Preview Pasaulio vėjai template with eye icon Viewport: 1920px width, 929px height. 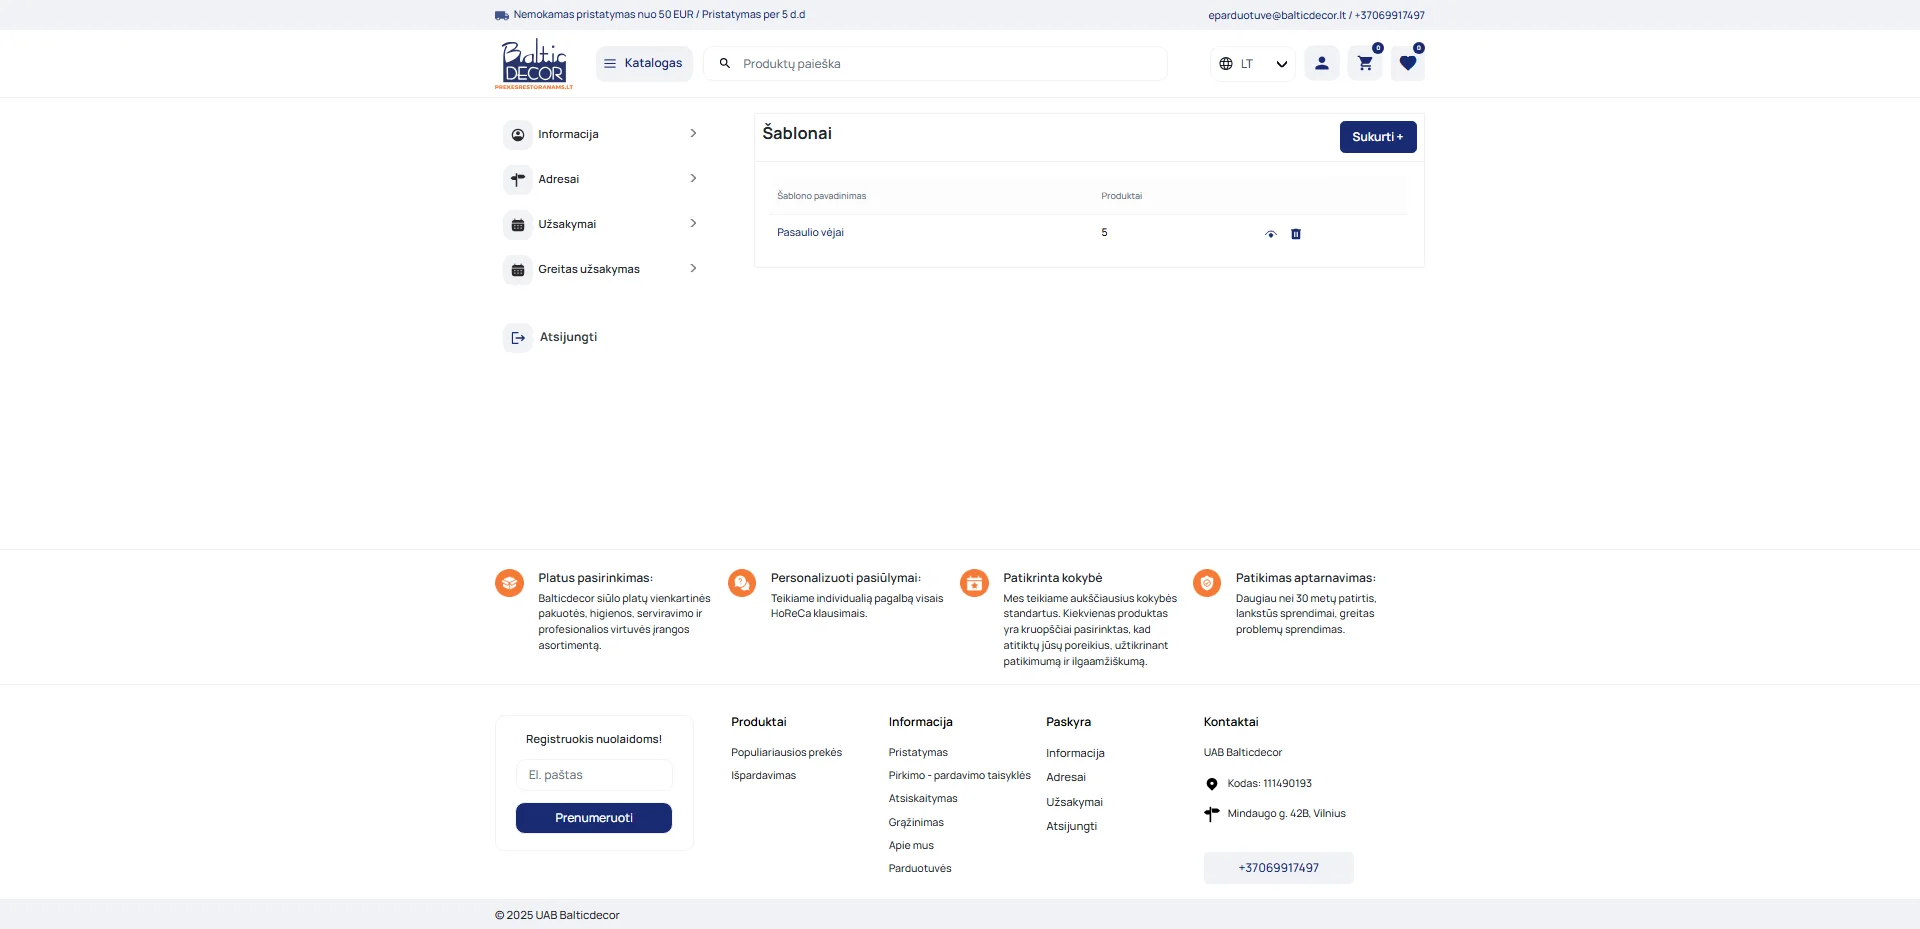click(x=1270, y=234)
